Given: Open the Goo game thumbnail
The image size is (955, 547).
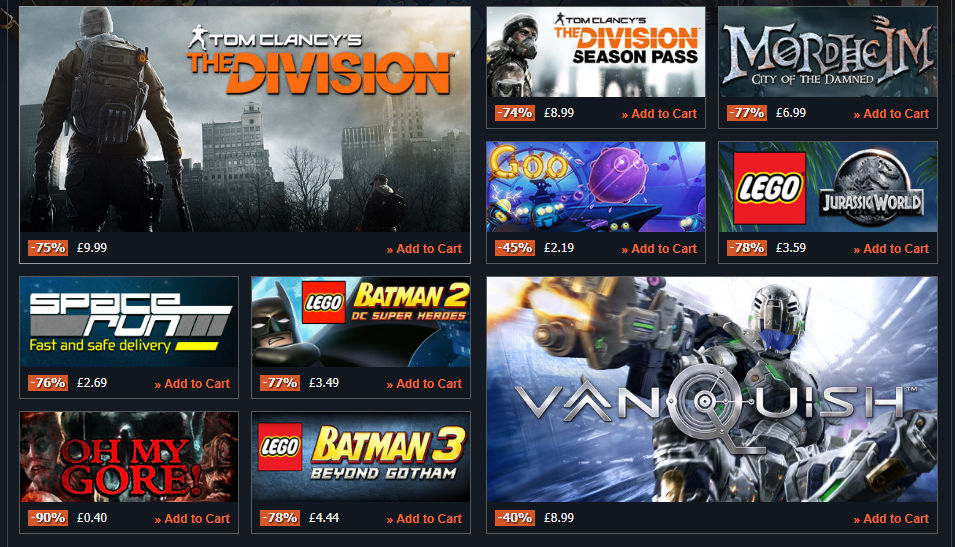Looking at the screenshot, I should pyautogui.click(x=596, y=187).
